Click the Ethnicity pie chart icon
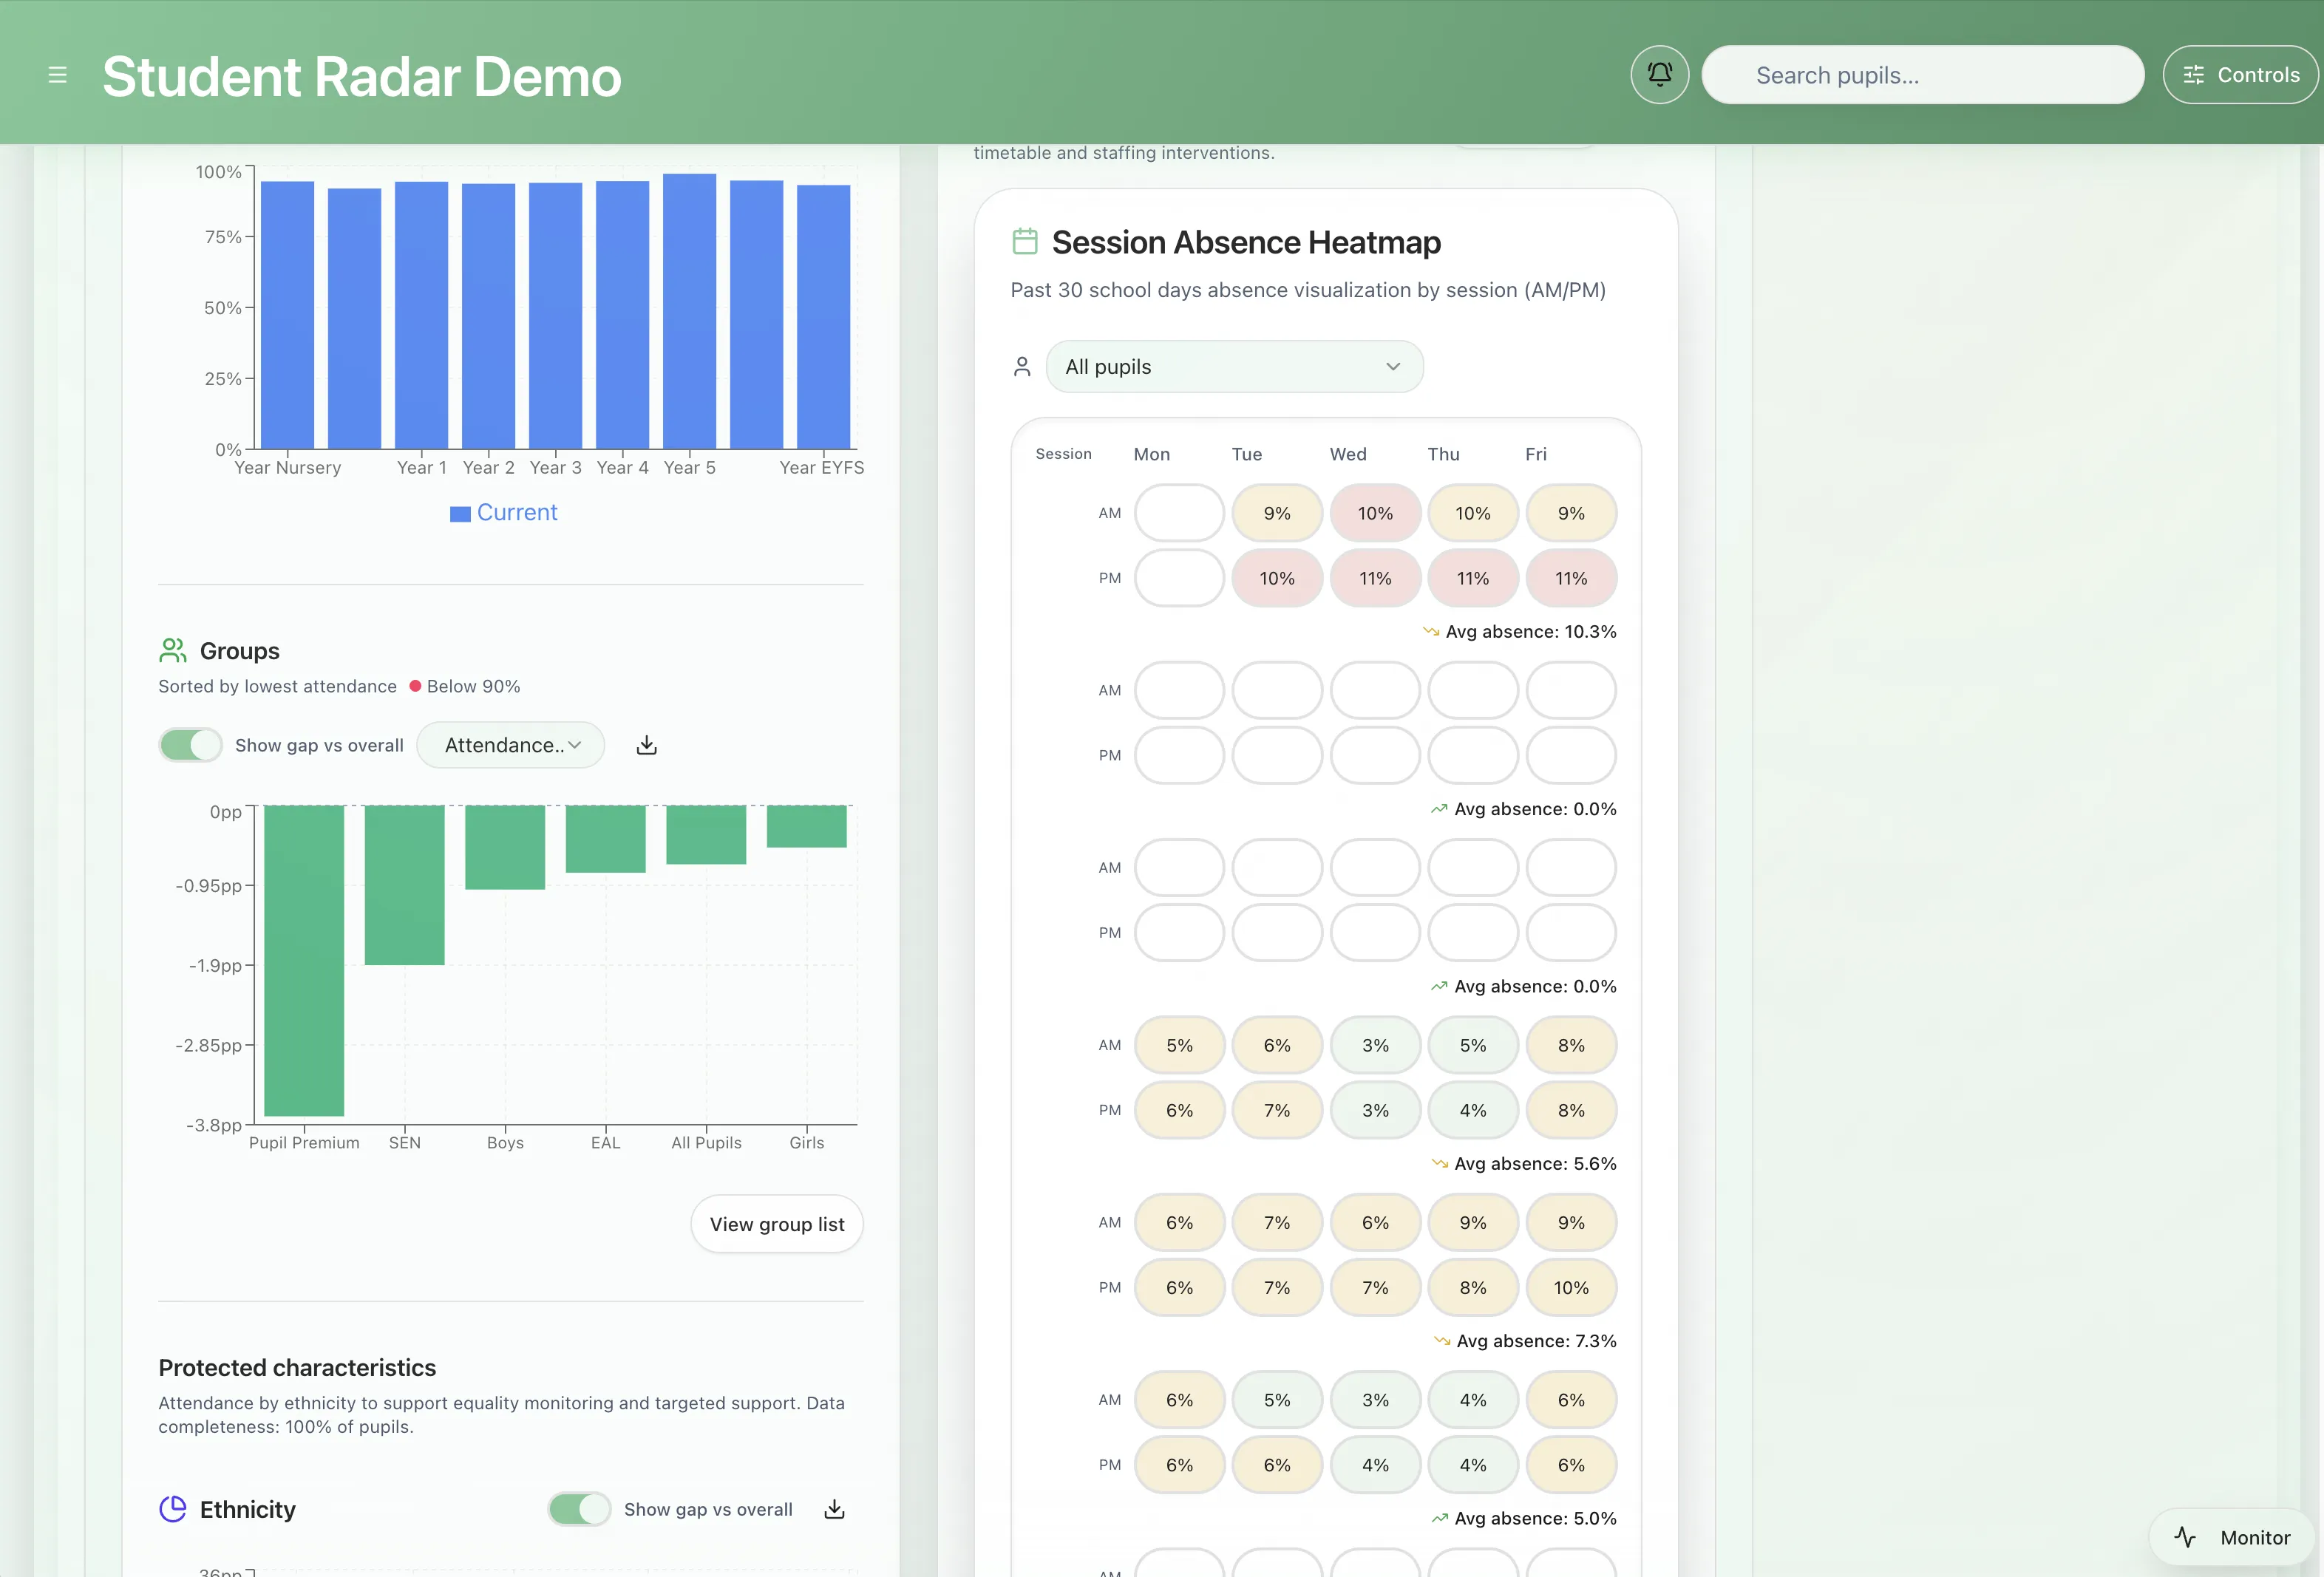The image size is (2324, 1577). point(173,1509)
